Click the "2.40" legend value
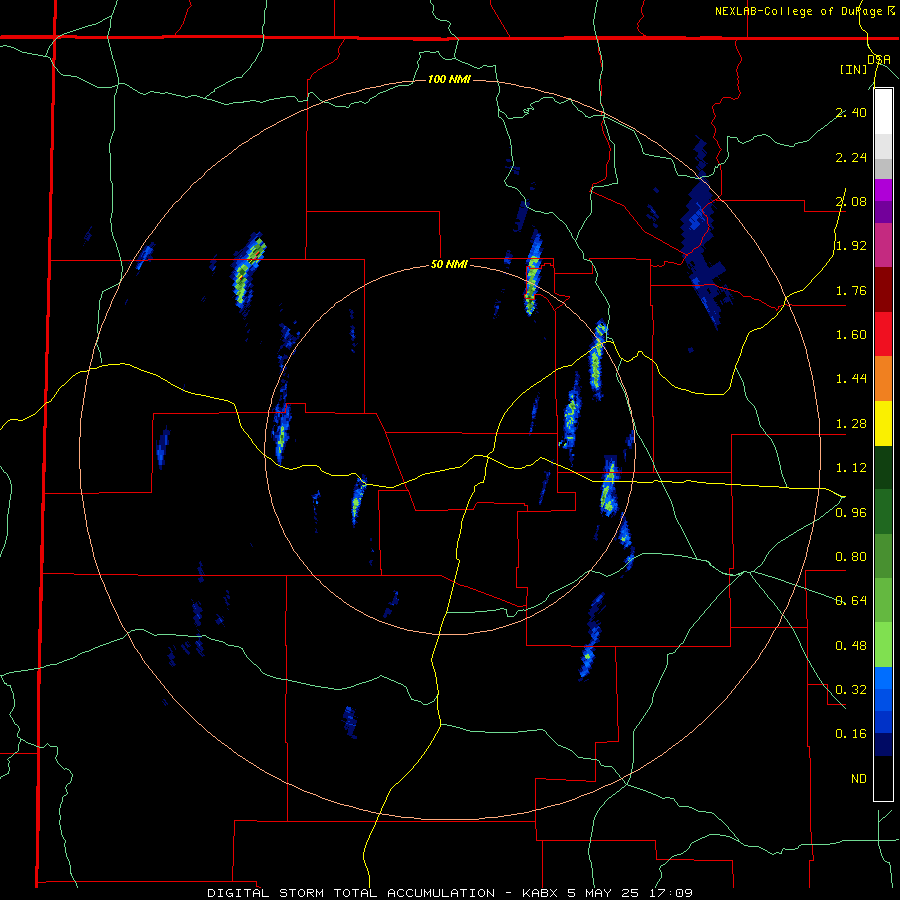This screenshot has width=900, height=900. coord(851,112)
